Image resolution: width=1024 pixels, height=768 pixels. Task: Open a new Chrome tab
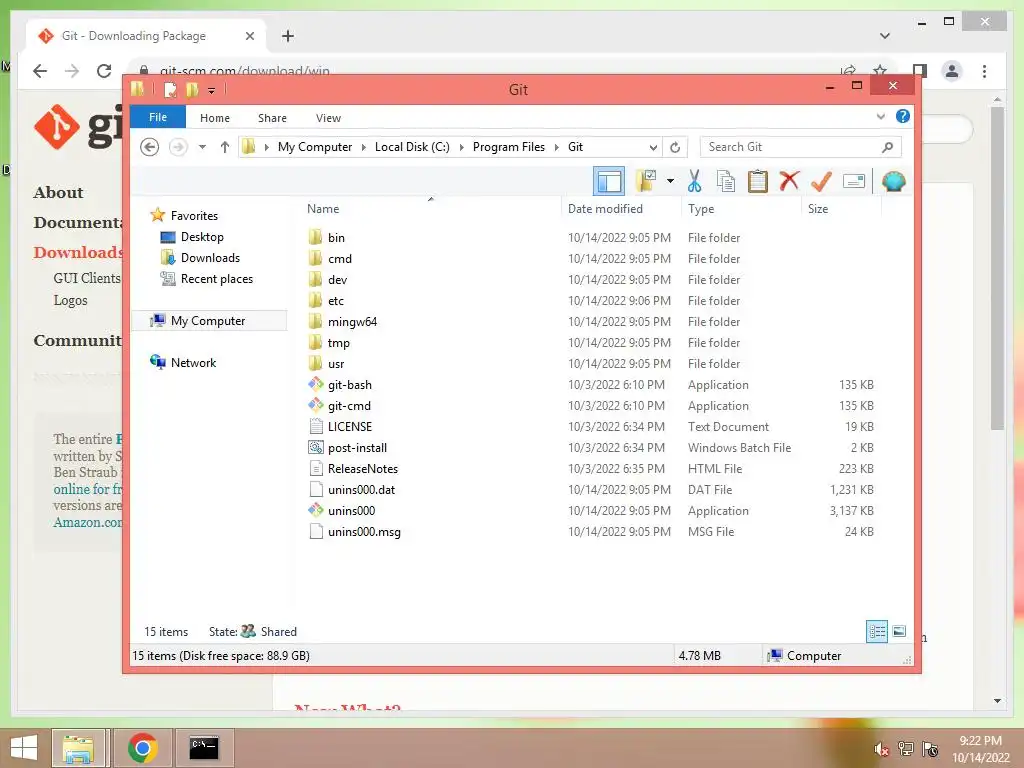point(287,36)
